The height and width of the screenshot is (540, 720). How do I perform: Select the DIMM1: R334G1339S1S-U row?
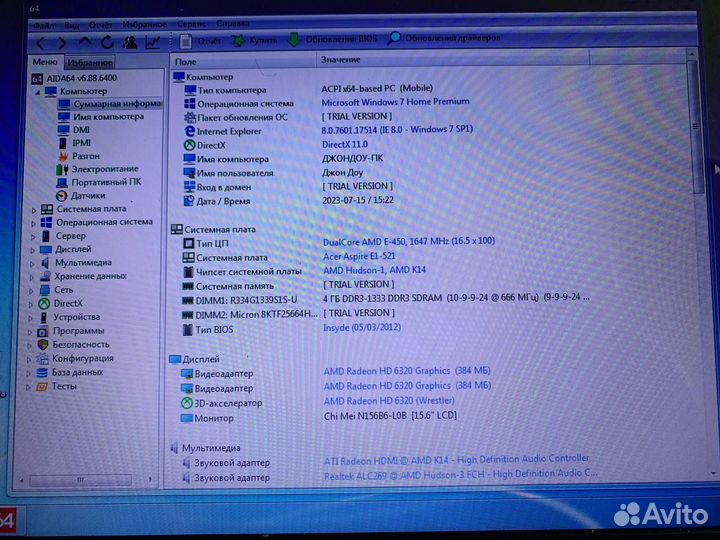(x=386, y=300)
